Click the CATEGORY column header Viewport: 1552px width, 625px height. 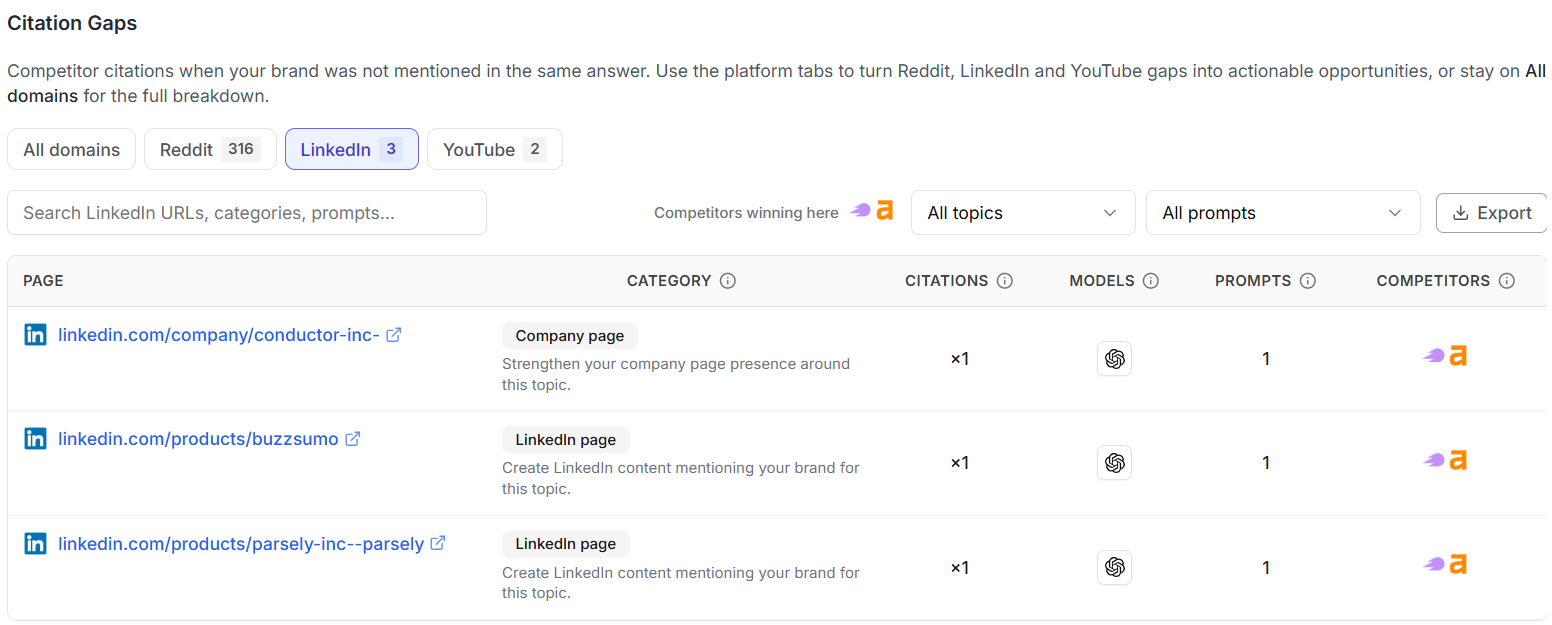coord(669,281)
